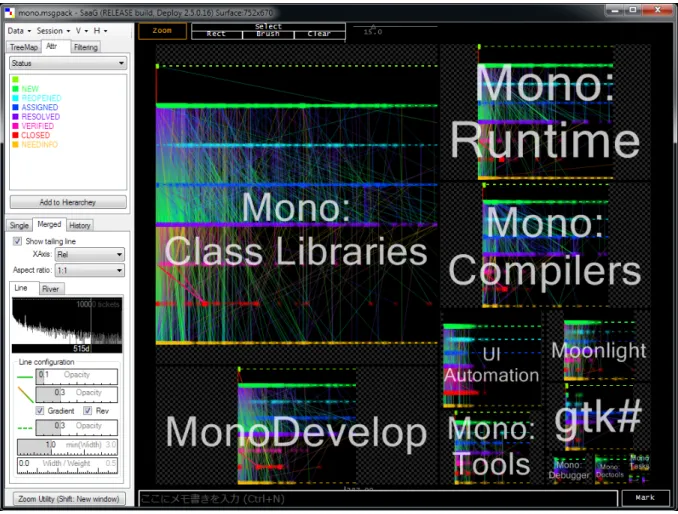Click the unlabeled lime color swatch

16,79
